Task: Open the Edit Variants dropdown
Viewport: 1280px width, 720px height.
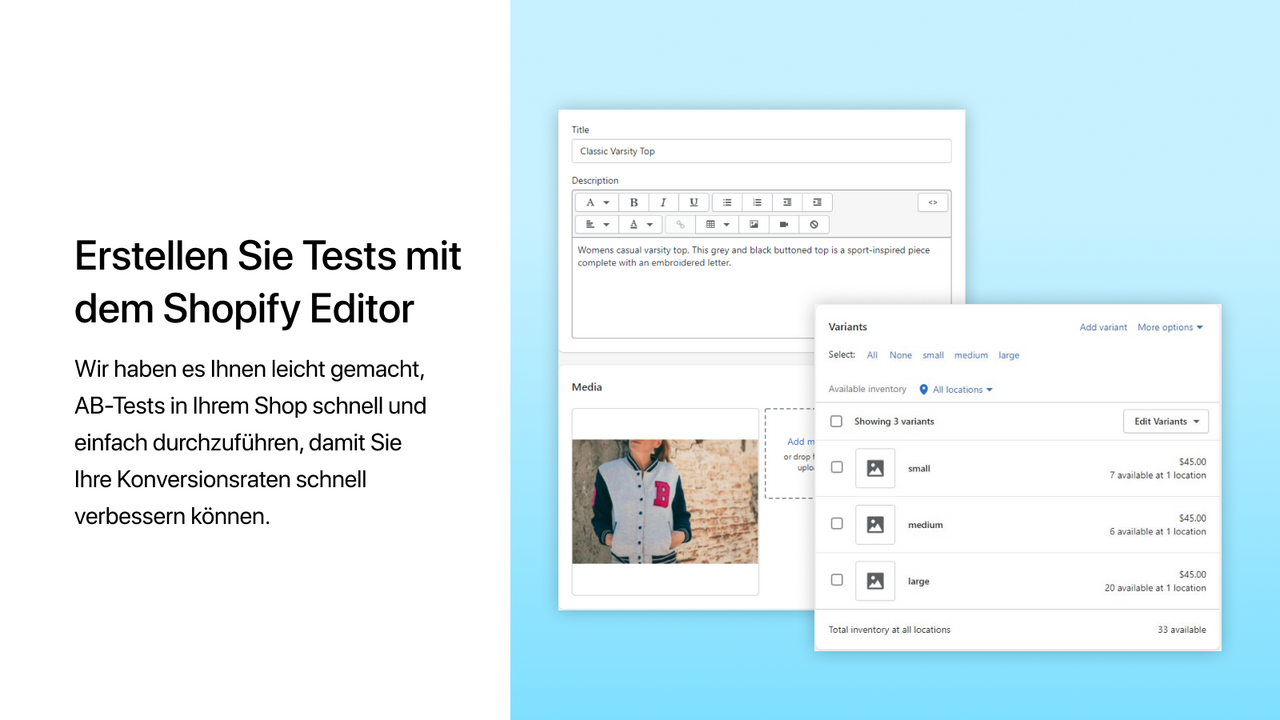Action: pos(1166,422)
